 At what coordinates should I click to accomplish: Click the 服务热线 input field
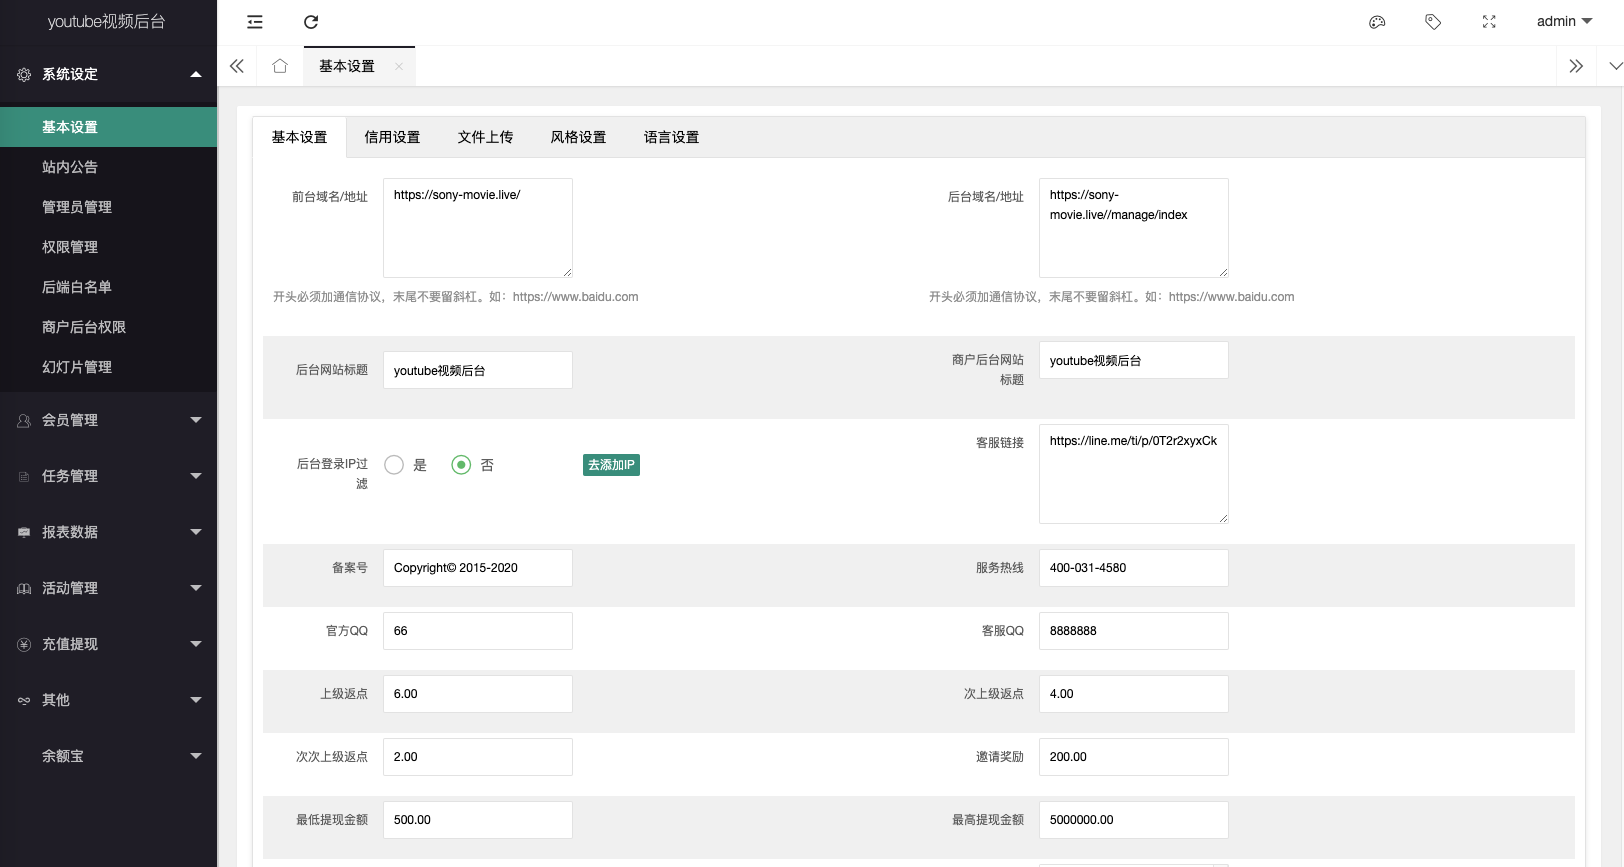1133,568
